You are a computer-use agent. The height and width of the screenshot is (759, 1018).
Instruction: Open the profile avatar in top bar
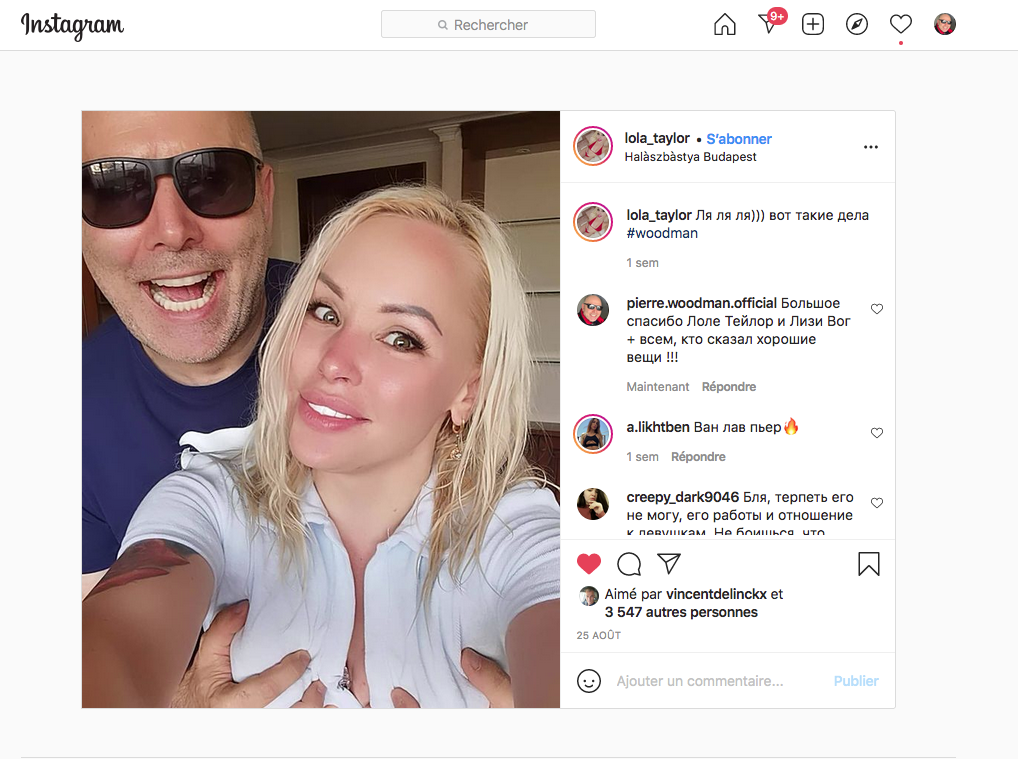(945, 24)
